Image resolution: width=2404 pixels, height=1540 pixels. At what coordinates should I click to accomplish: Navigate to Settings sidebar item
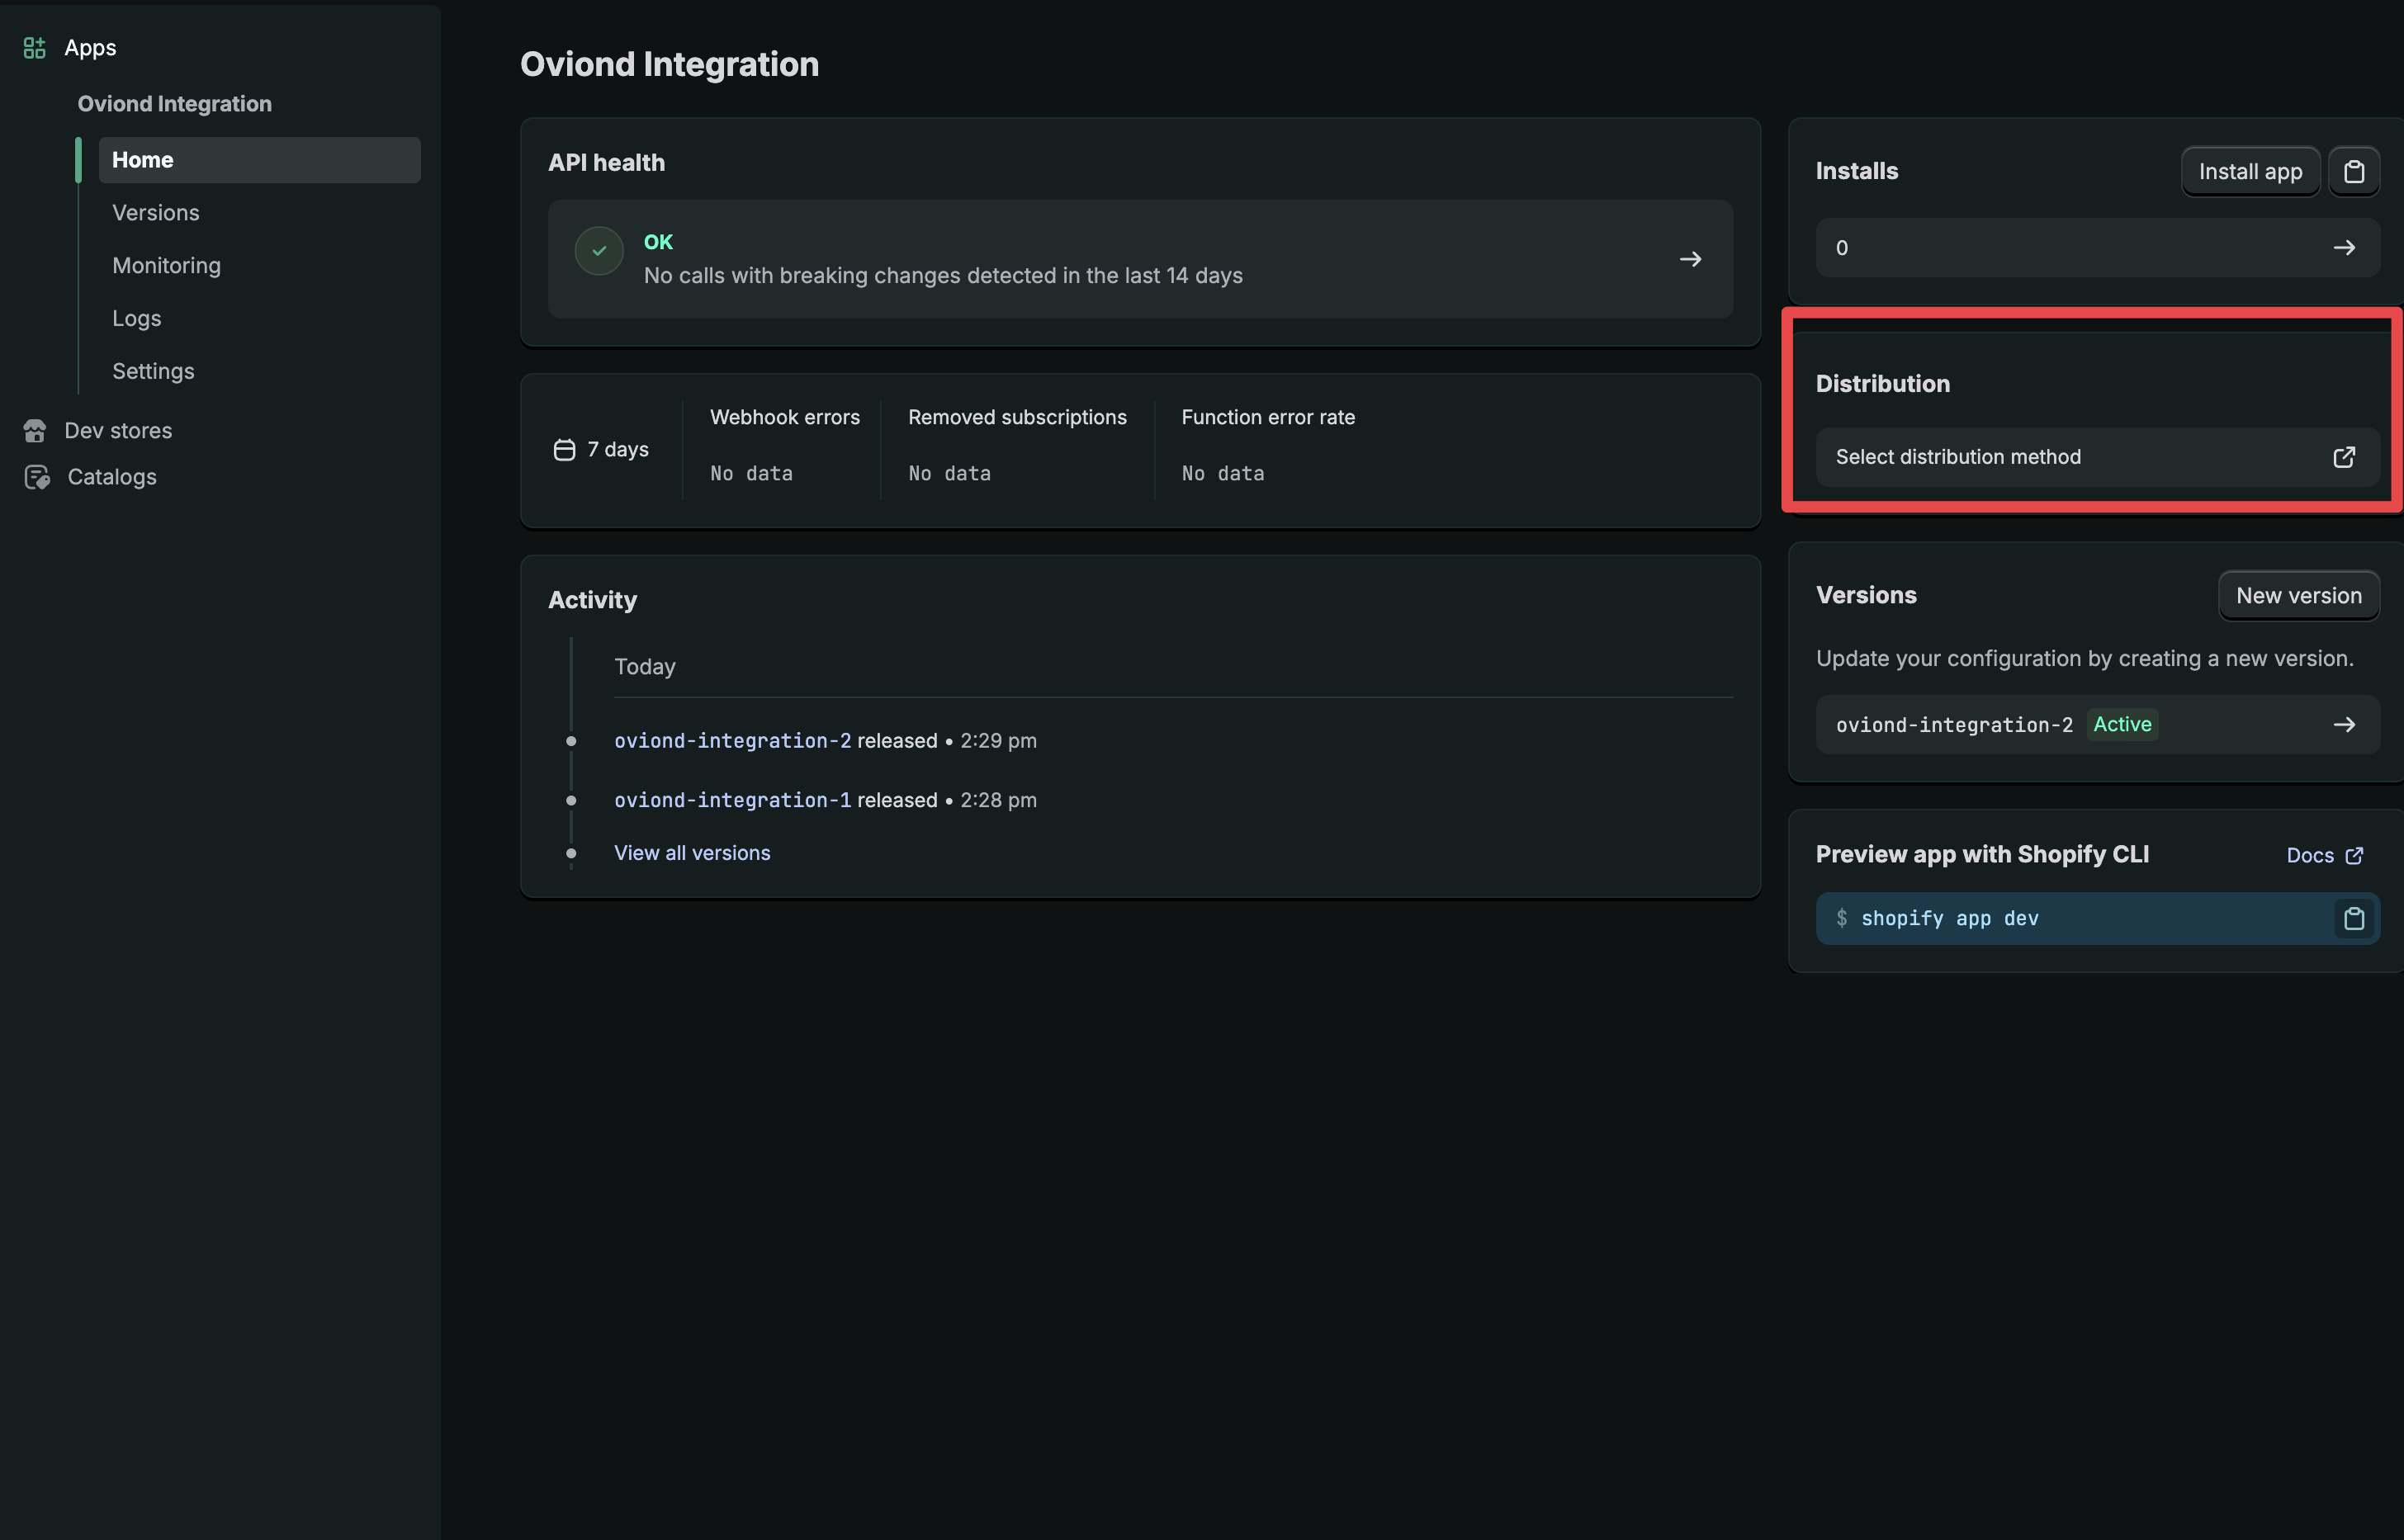coord(153,371)
